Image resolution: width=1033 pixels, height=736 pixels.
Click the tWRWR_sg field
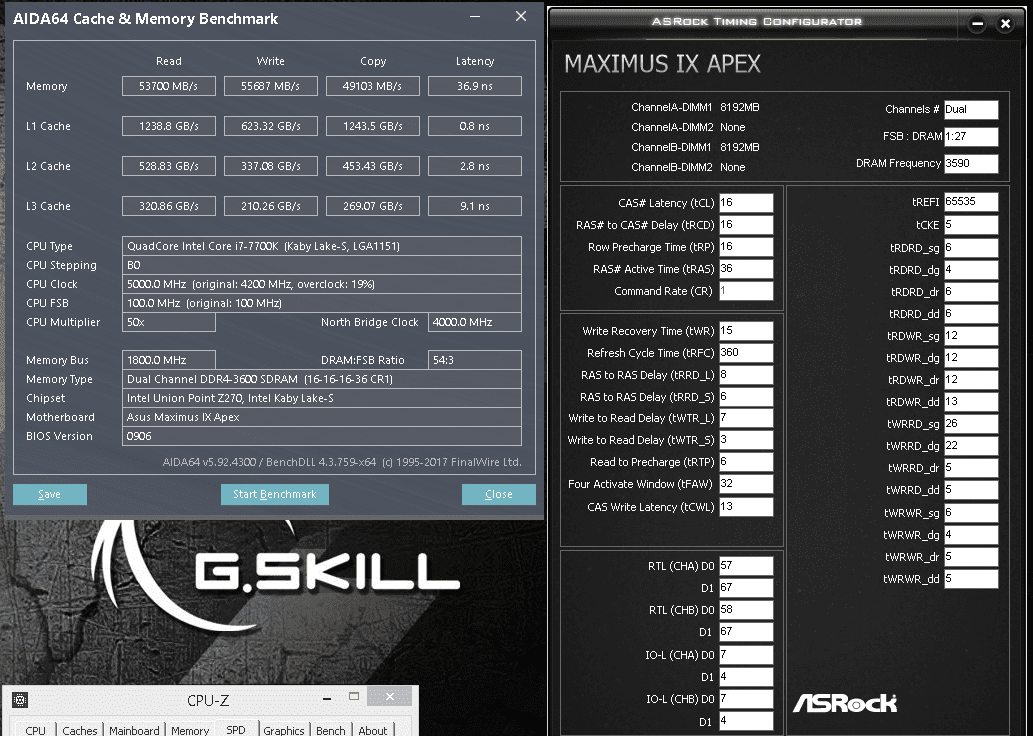(971, 513)
